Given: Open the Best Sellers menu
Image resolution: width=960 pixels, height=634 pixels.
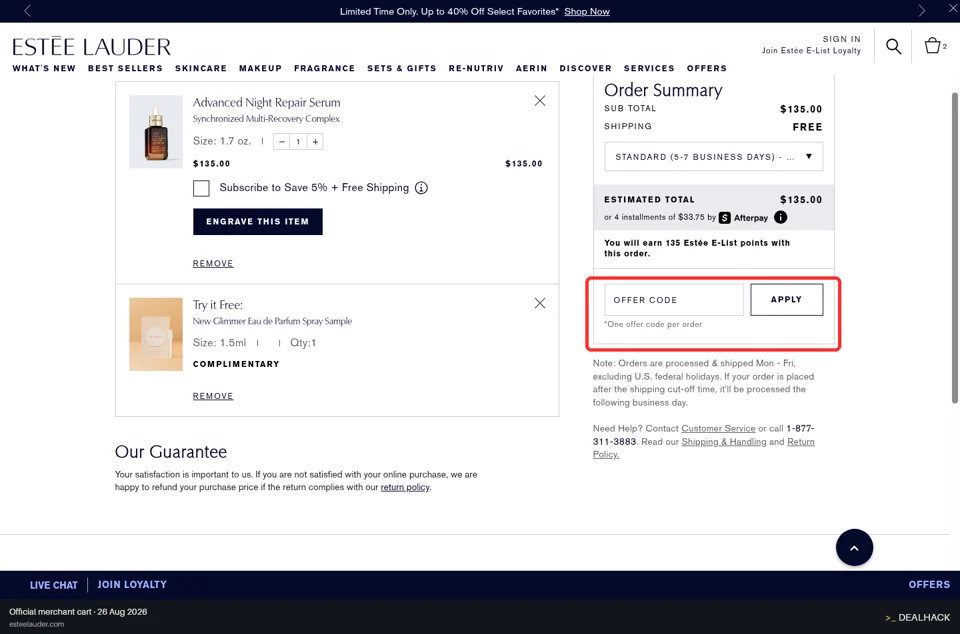Looking at the screenshot, I should (125, 69).
